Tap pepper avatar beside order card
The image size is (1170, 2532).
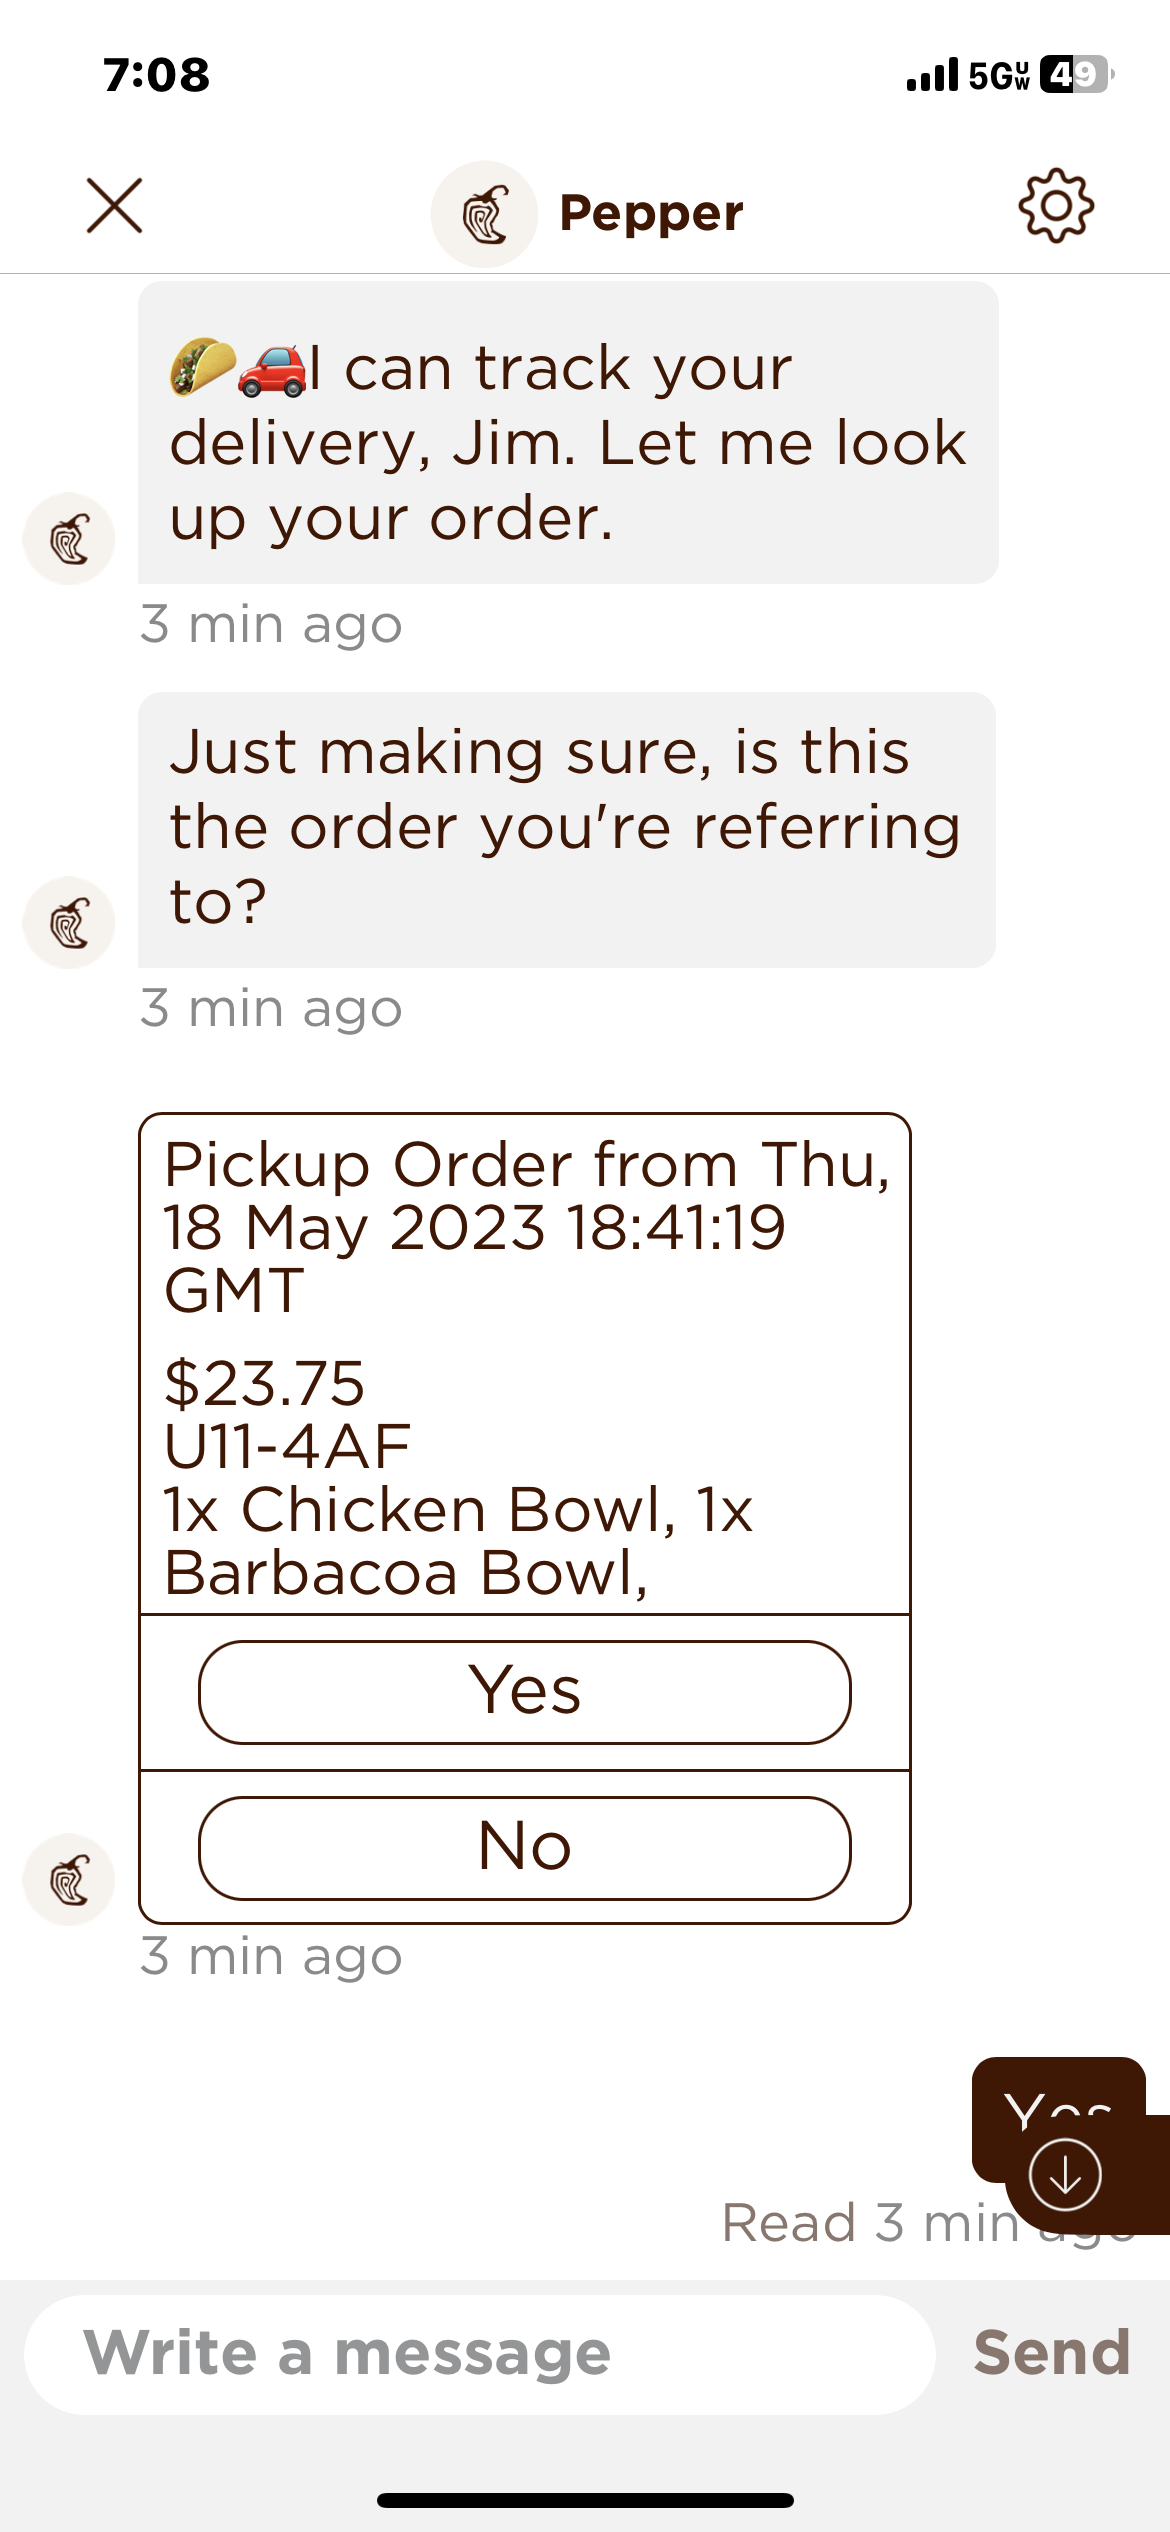69,1880
